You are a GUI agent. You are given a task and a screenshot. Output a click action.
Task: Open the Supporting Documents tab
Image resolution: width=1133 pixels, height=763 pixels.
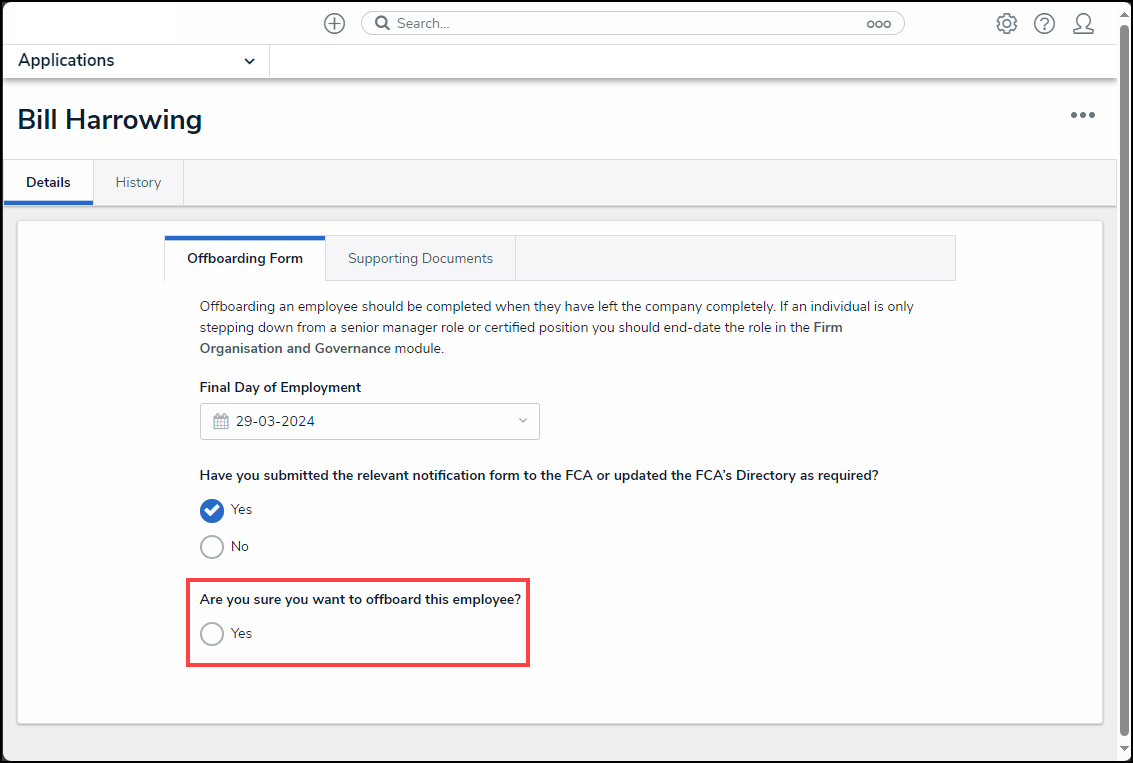pos(420,258)
